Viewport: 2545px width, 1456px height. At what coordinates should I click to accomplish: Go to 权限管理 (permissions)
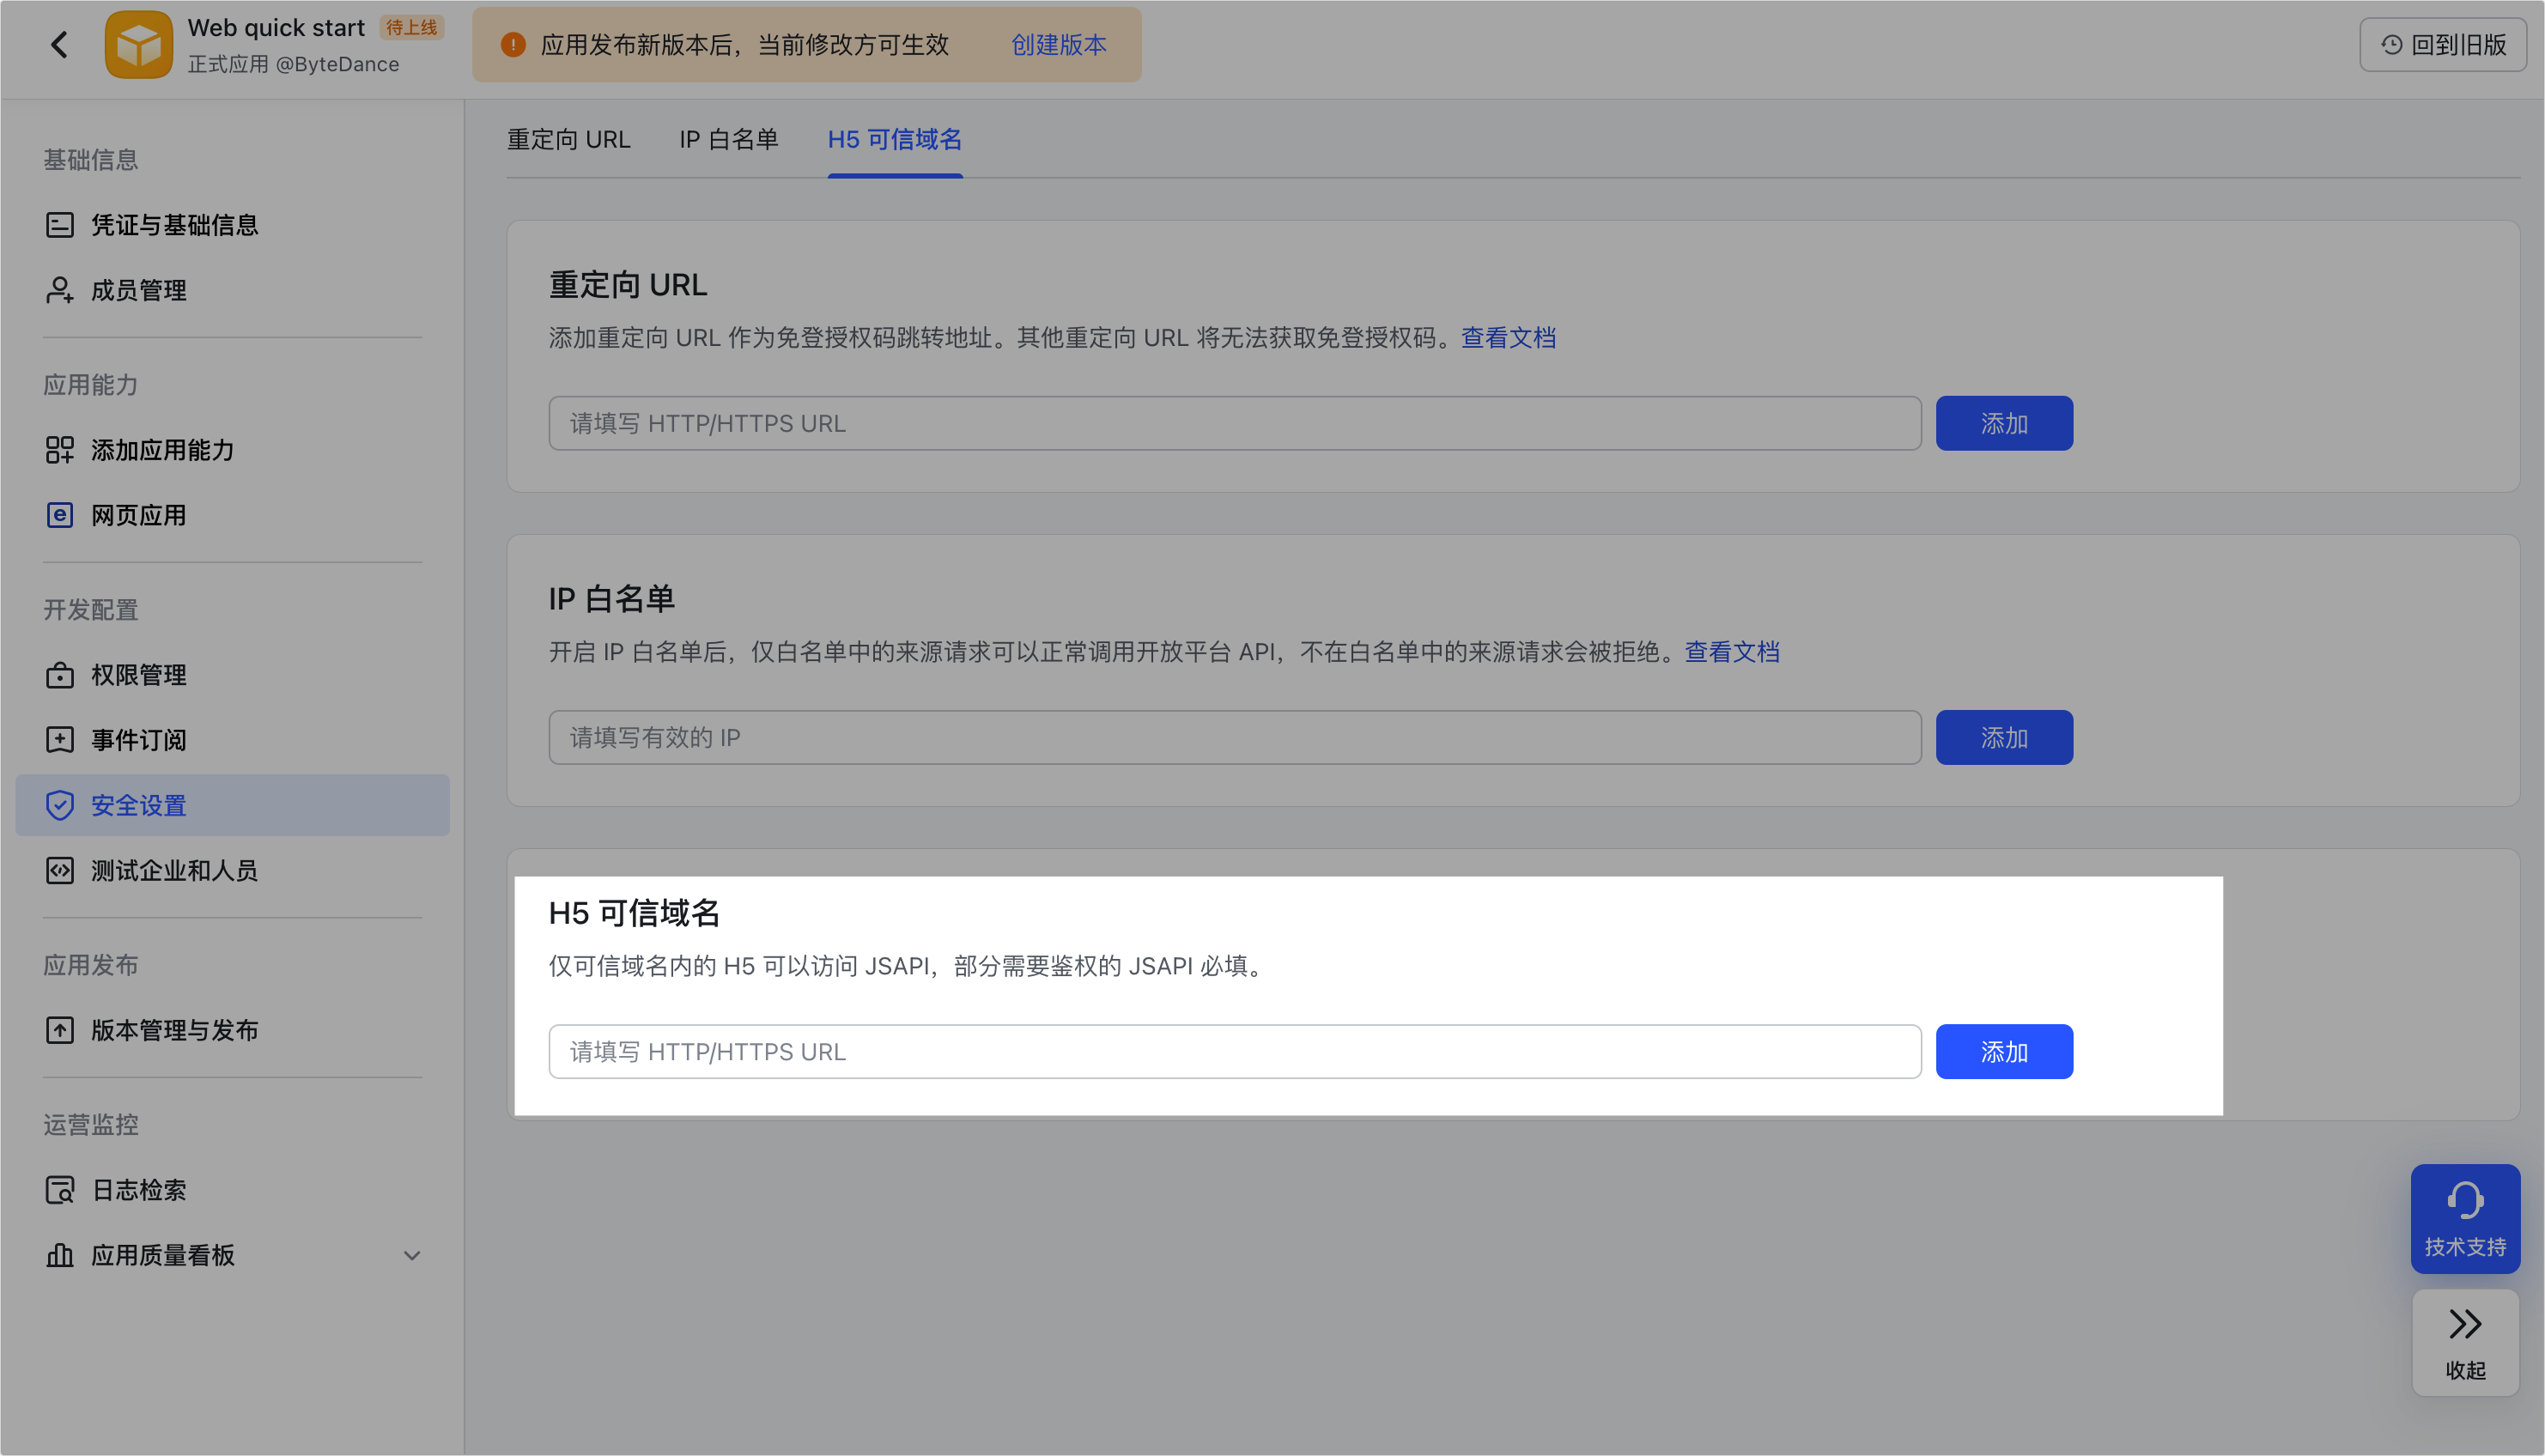point(138,675)
